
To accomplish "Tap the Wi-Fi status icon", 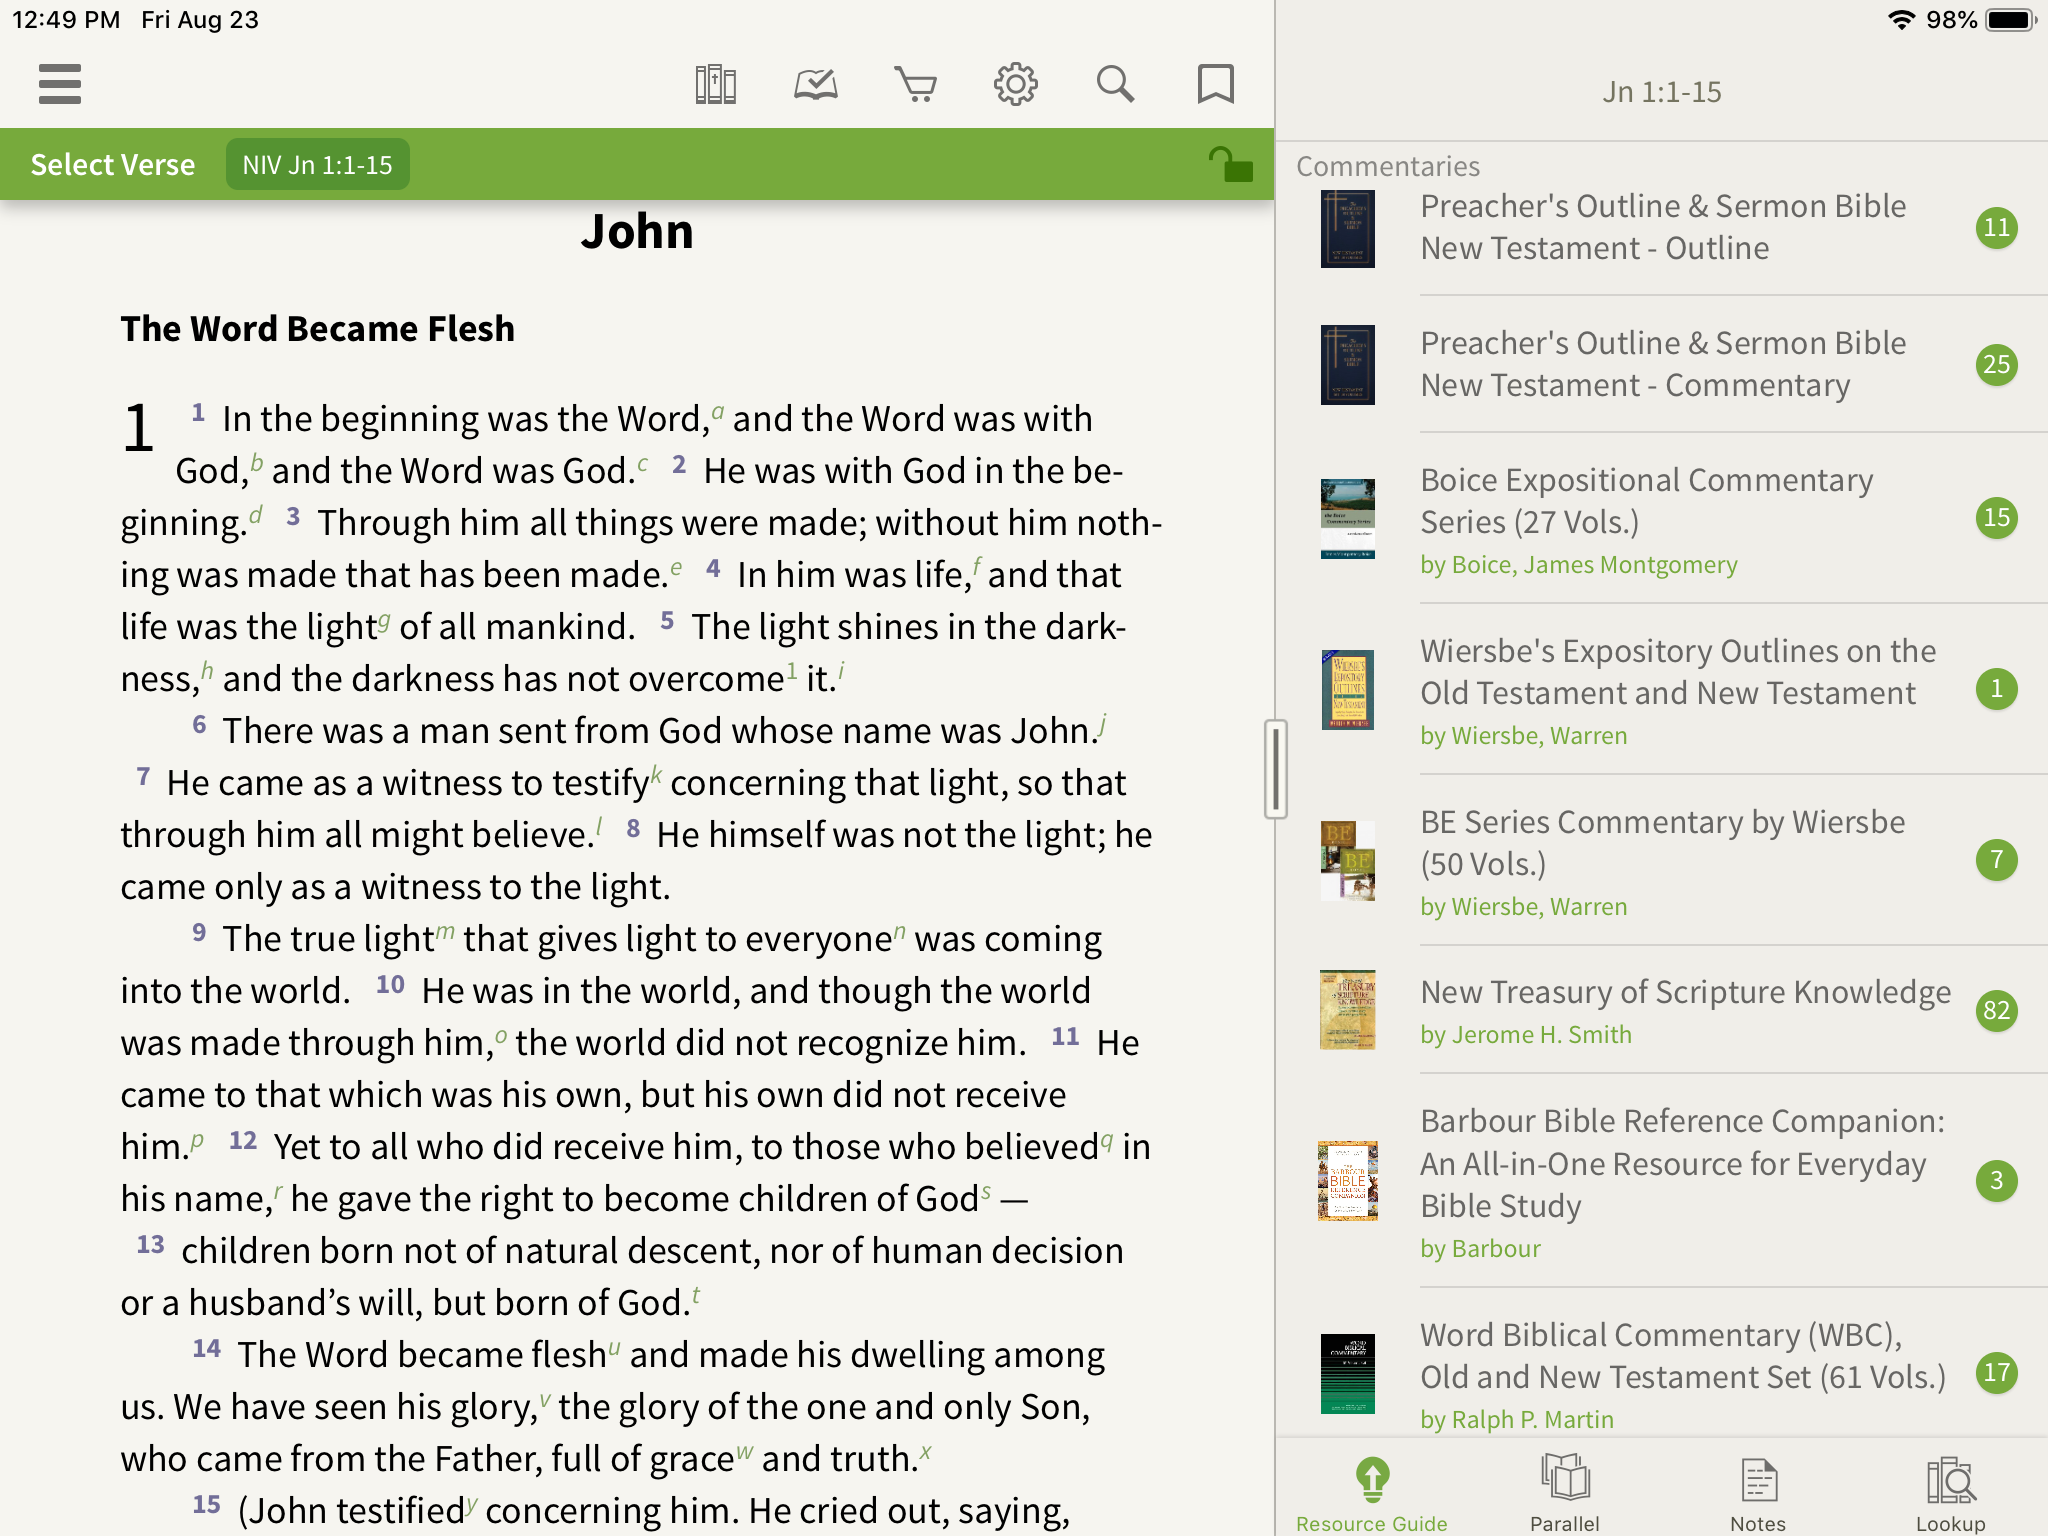I will click(x=1902, y=20).
